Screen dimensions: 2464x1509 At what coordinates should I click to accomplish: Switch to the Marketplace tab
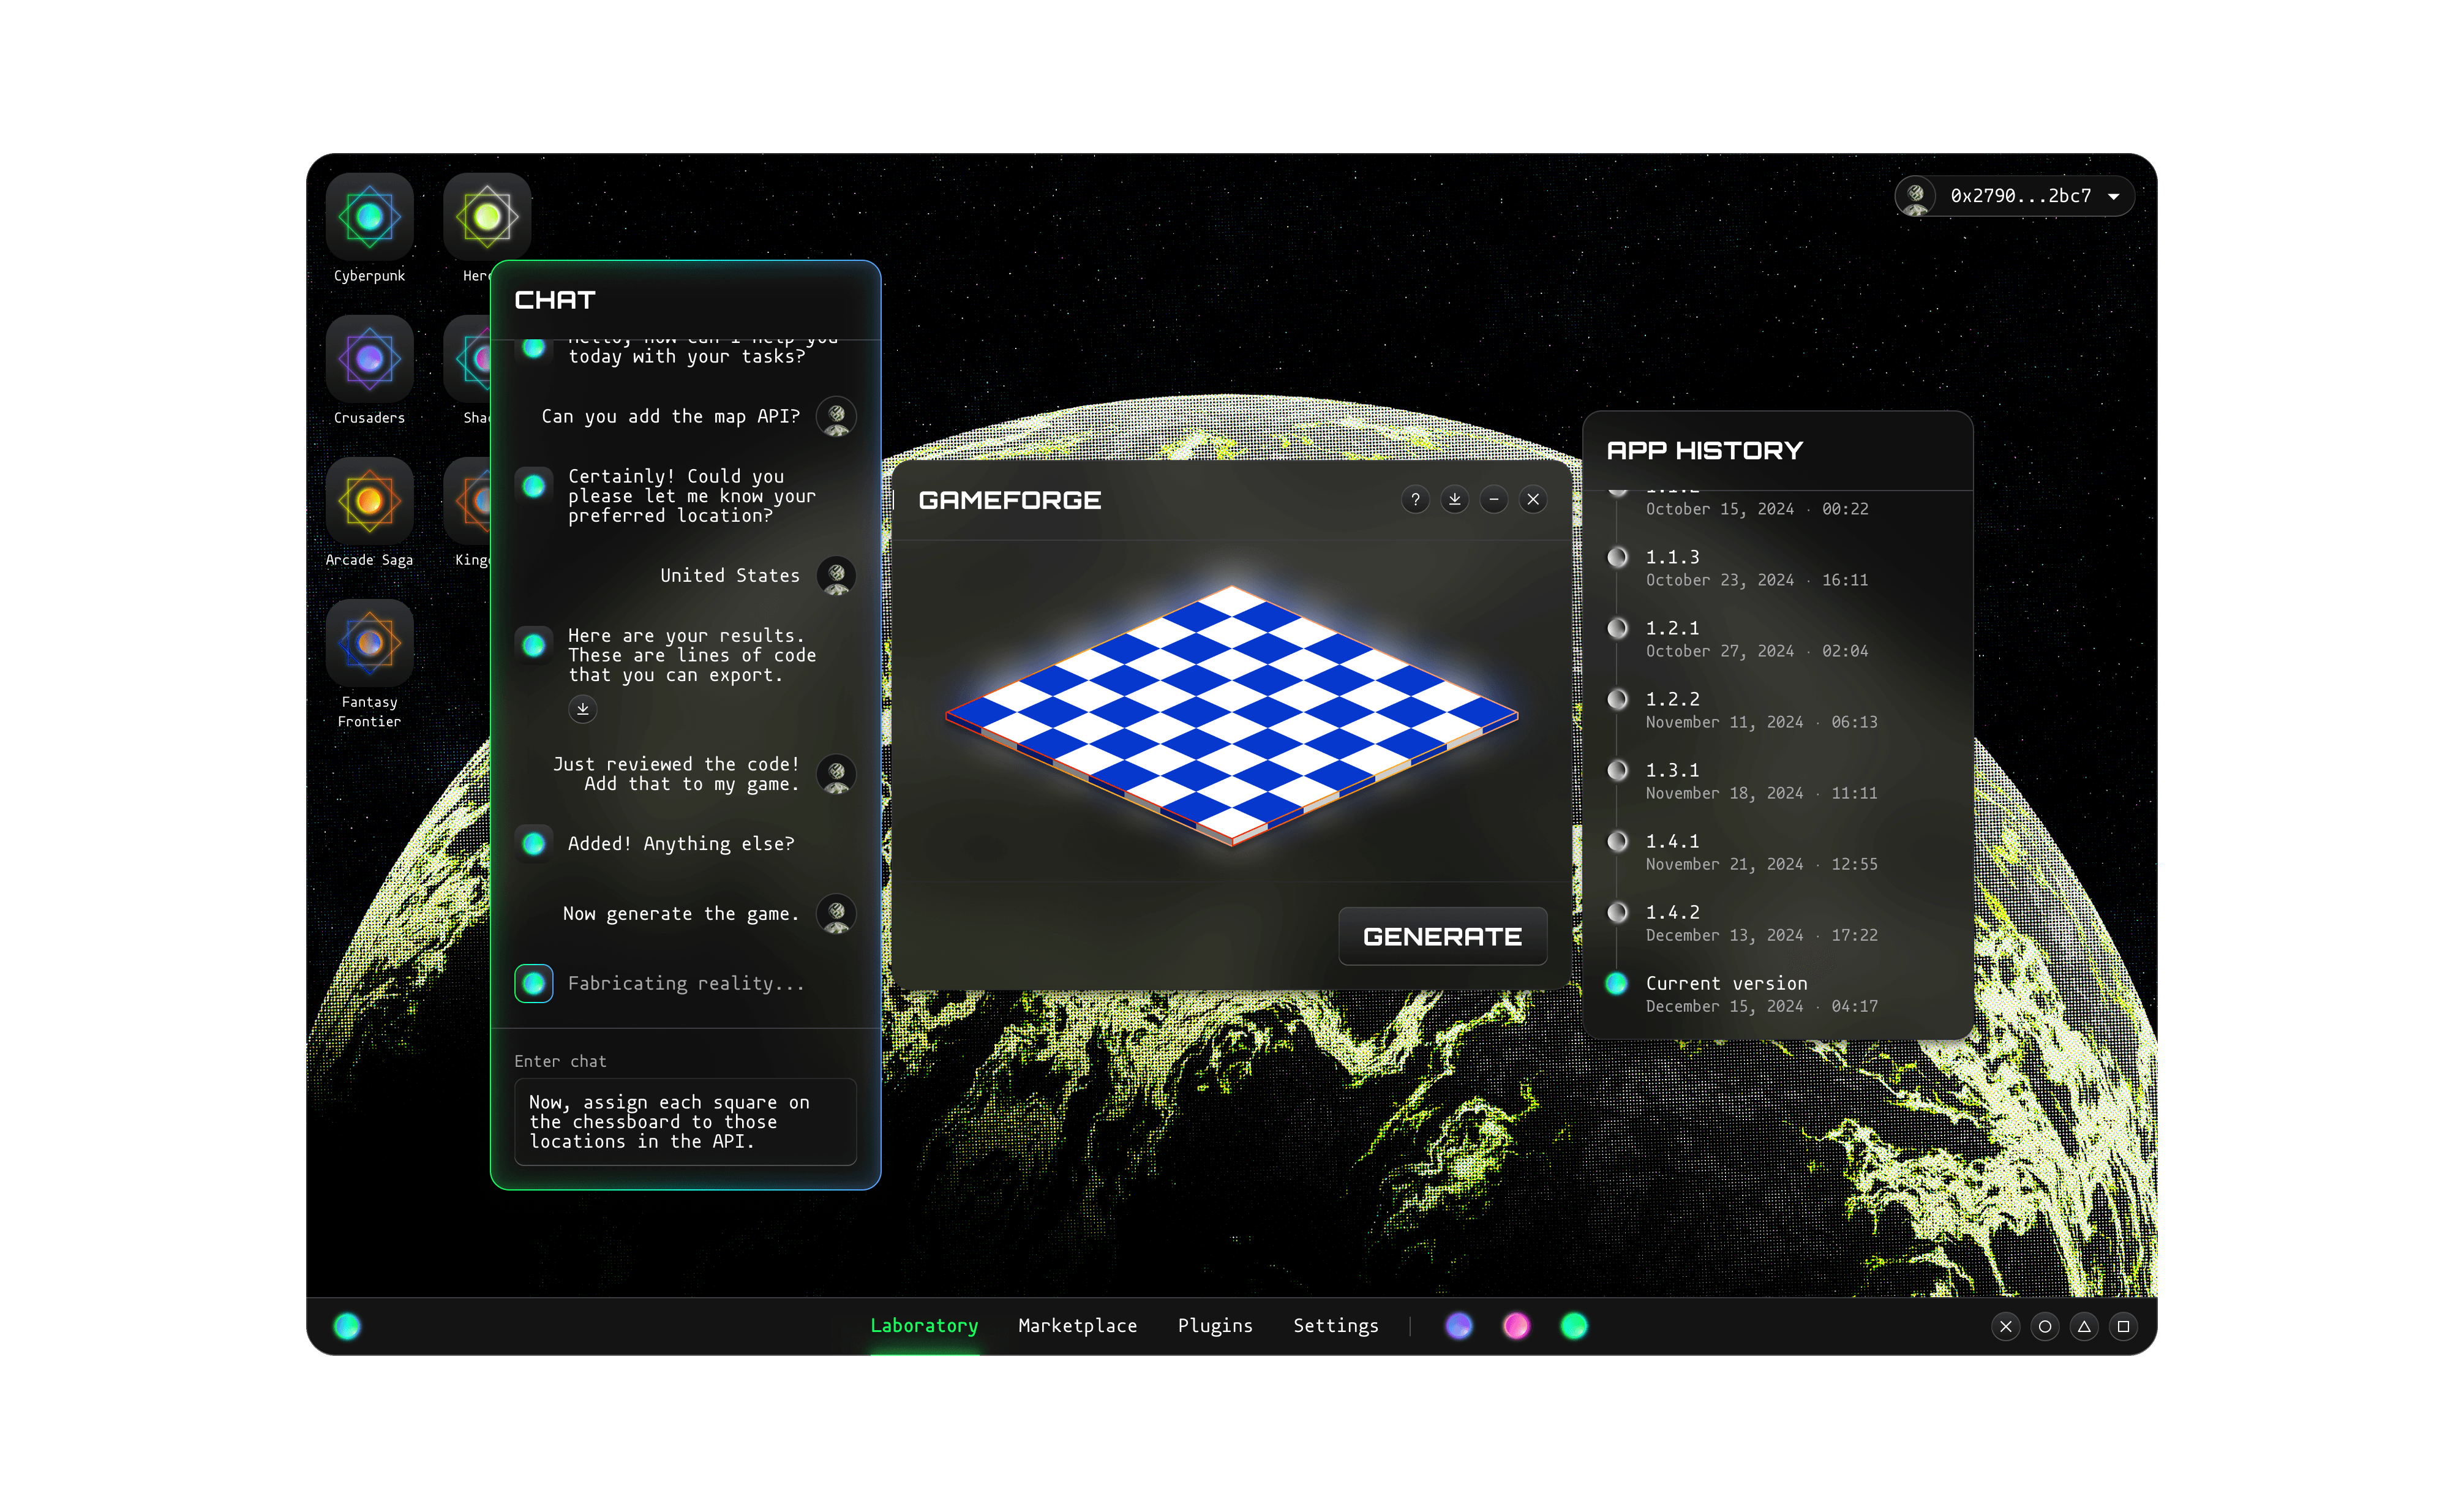[x=1077, y=1326]
